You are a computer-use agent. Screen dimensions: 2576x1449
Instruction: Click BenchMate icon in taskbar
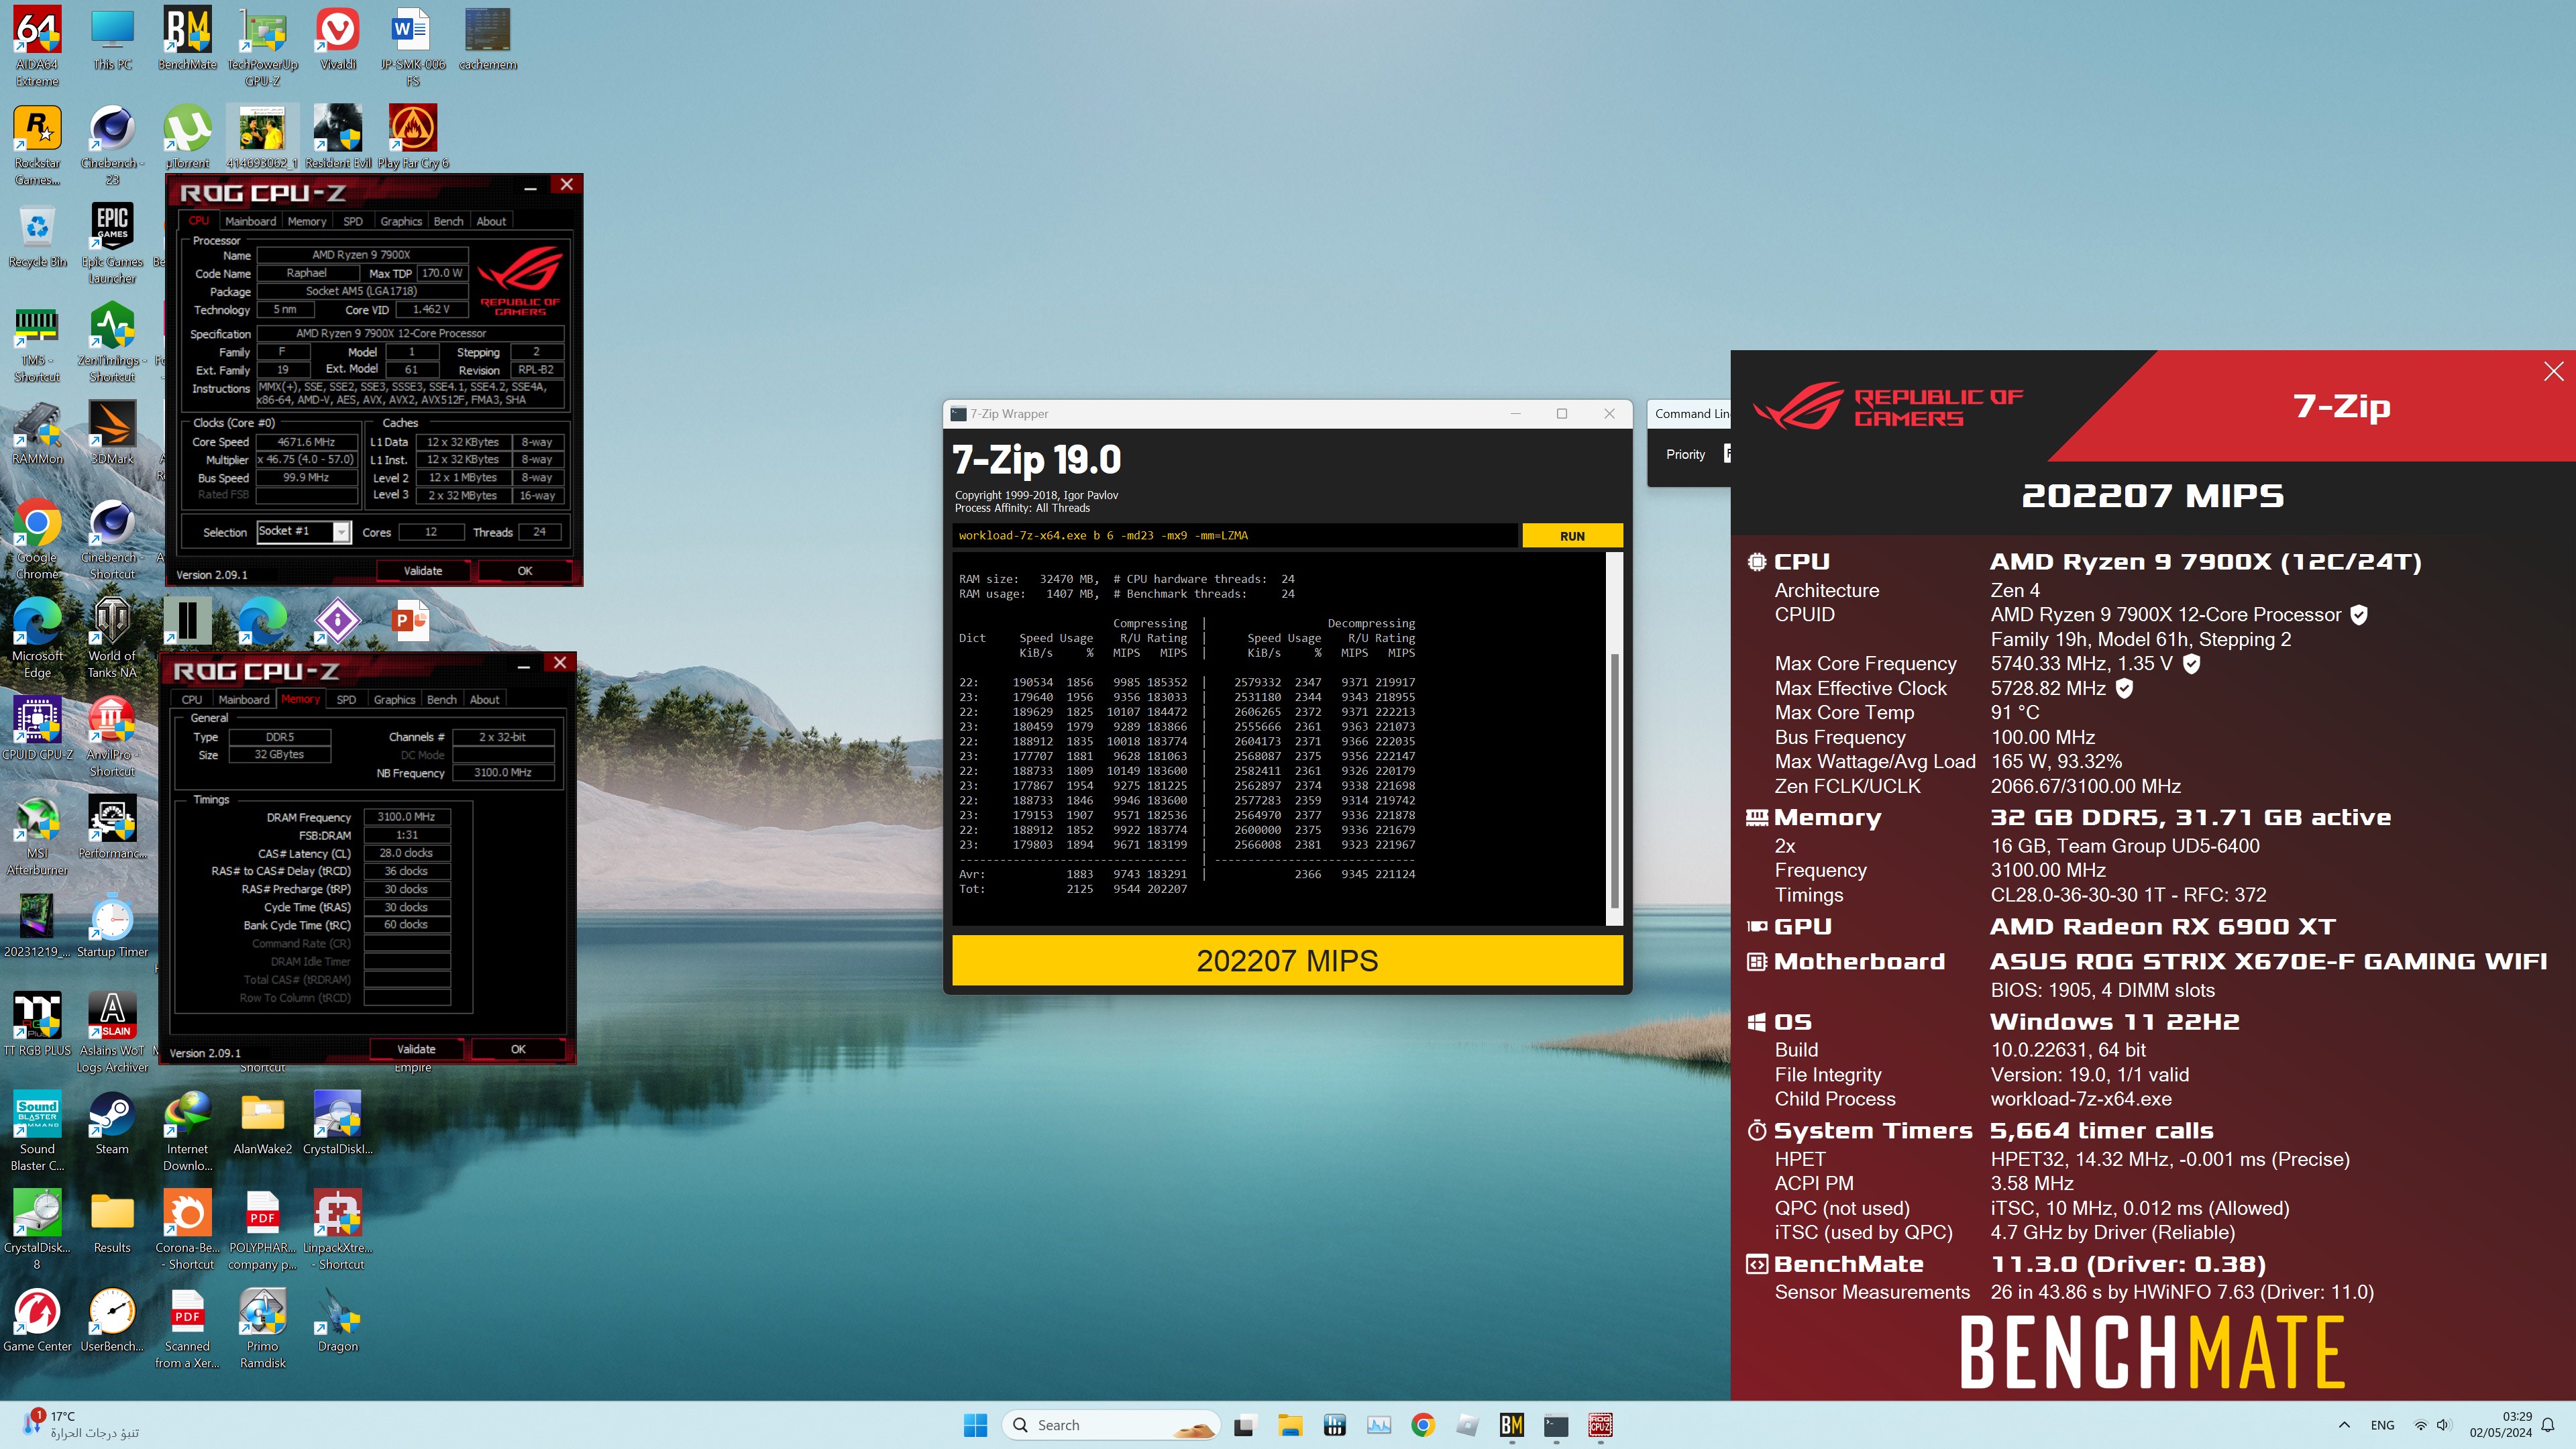1511,1425
